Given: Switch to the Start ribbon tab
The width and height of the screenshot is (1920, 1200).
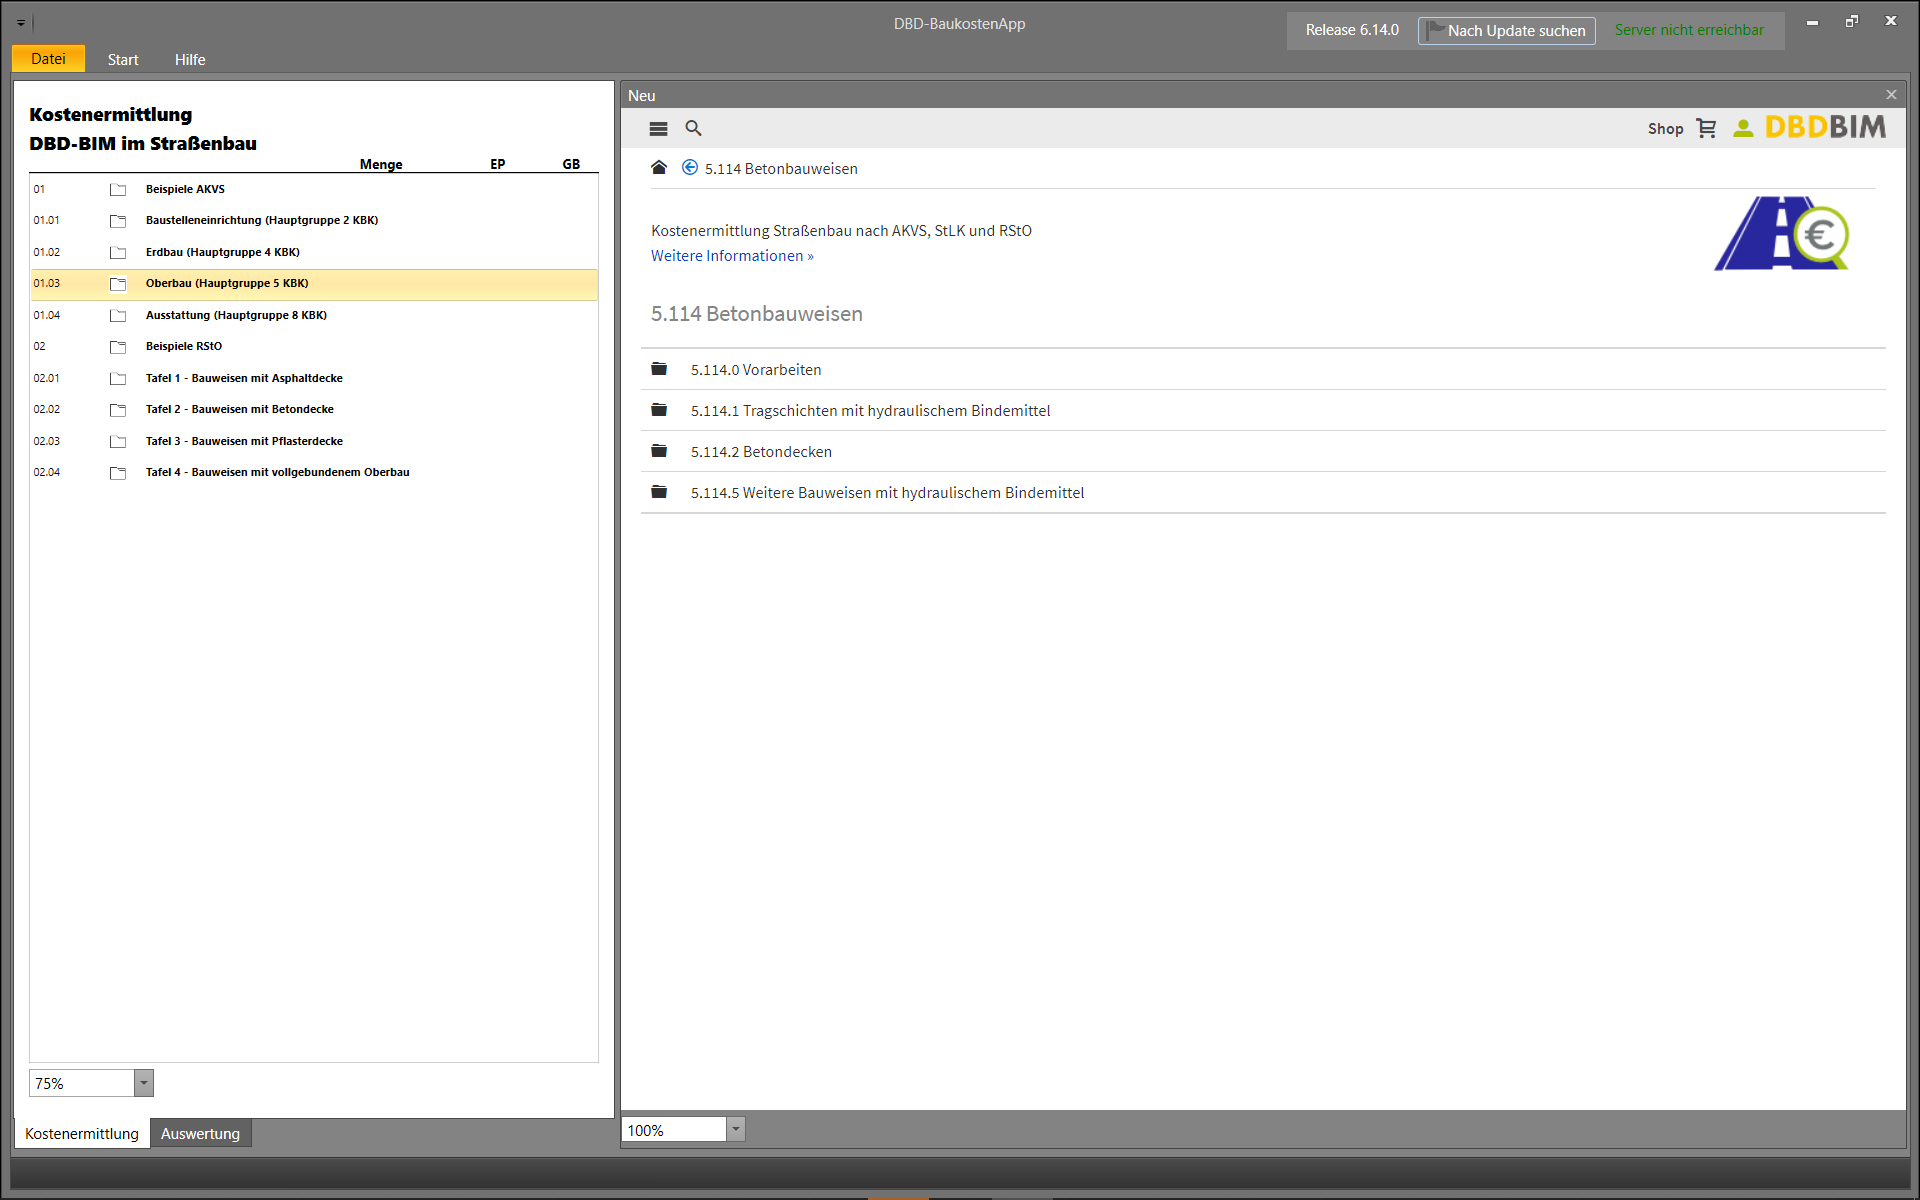Looking at the screenshot, I should [x=123, y=59].
